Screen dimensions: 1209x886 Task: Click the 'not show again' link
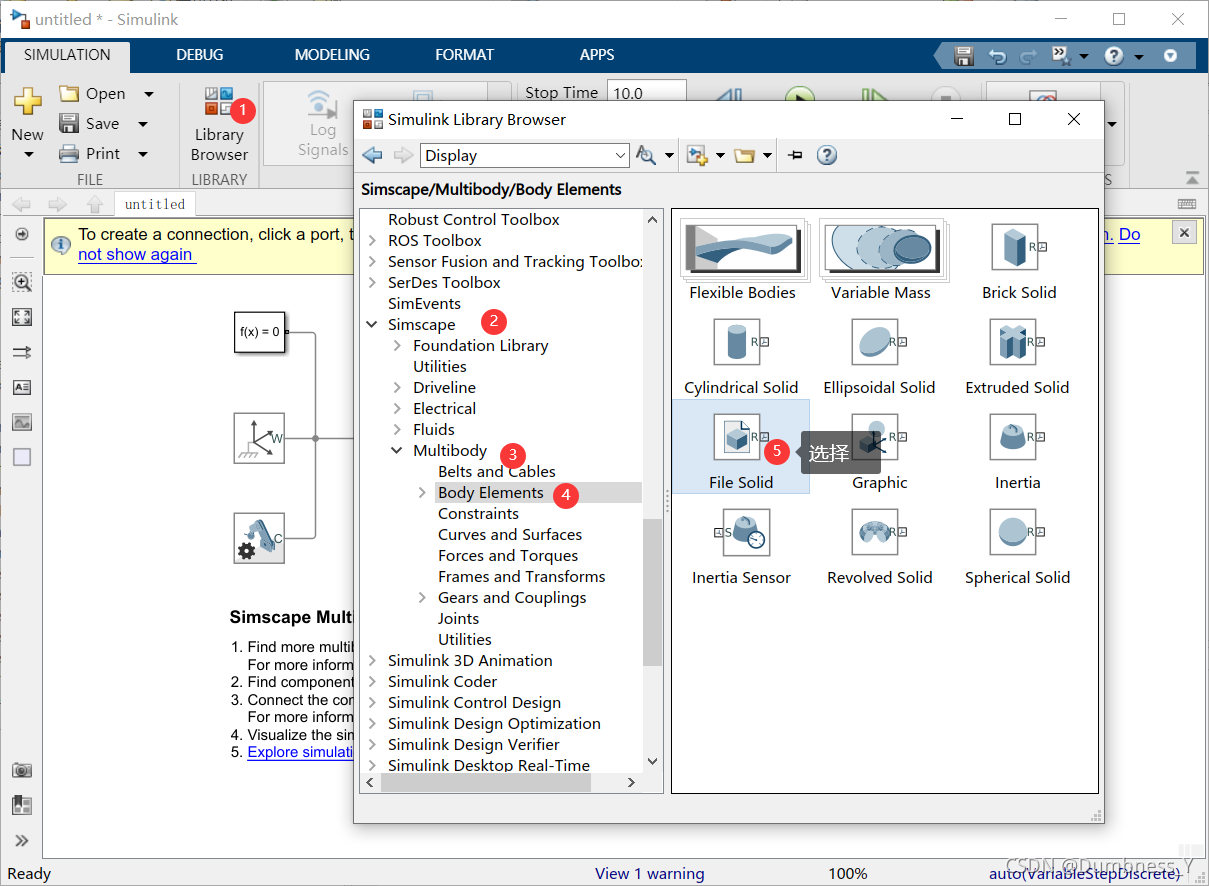tap(135, 254)
